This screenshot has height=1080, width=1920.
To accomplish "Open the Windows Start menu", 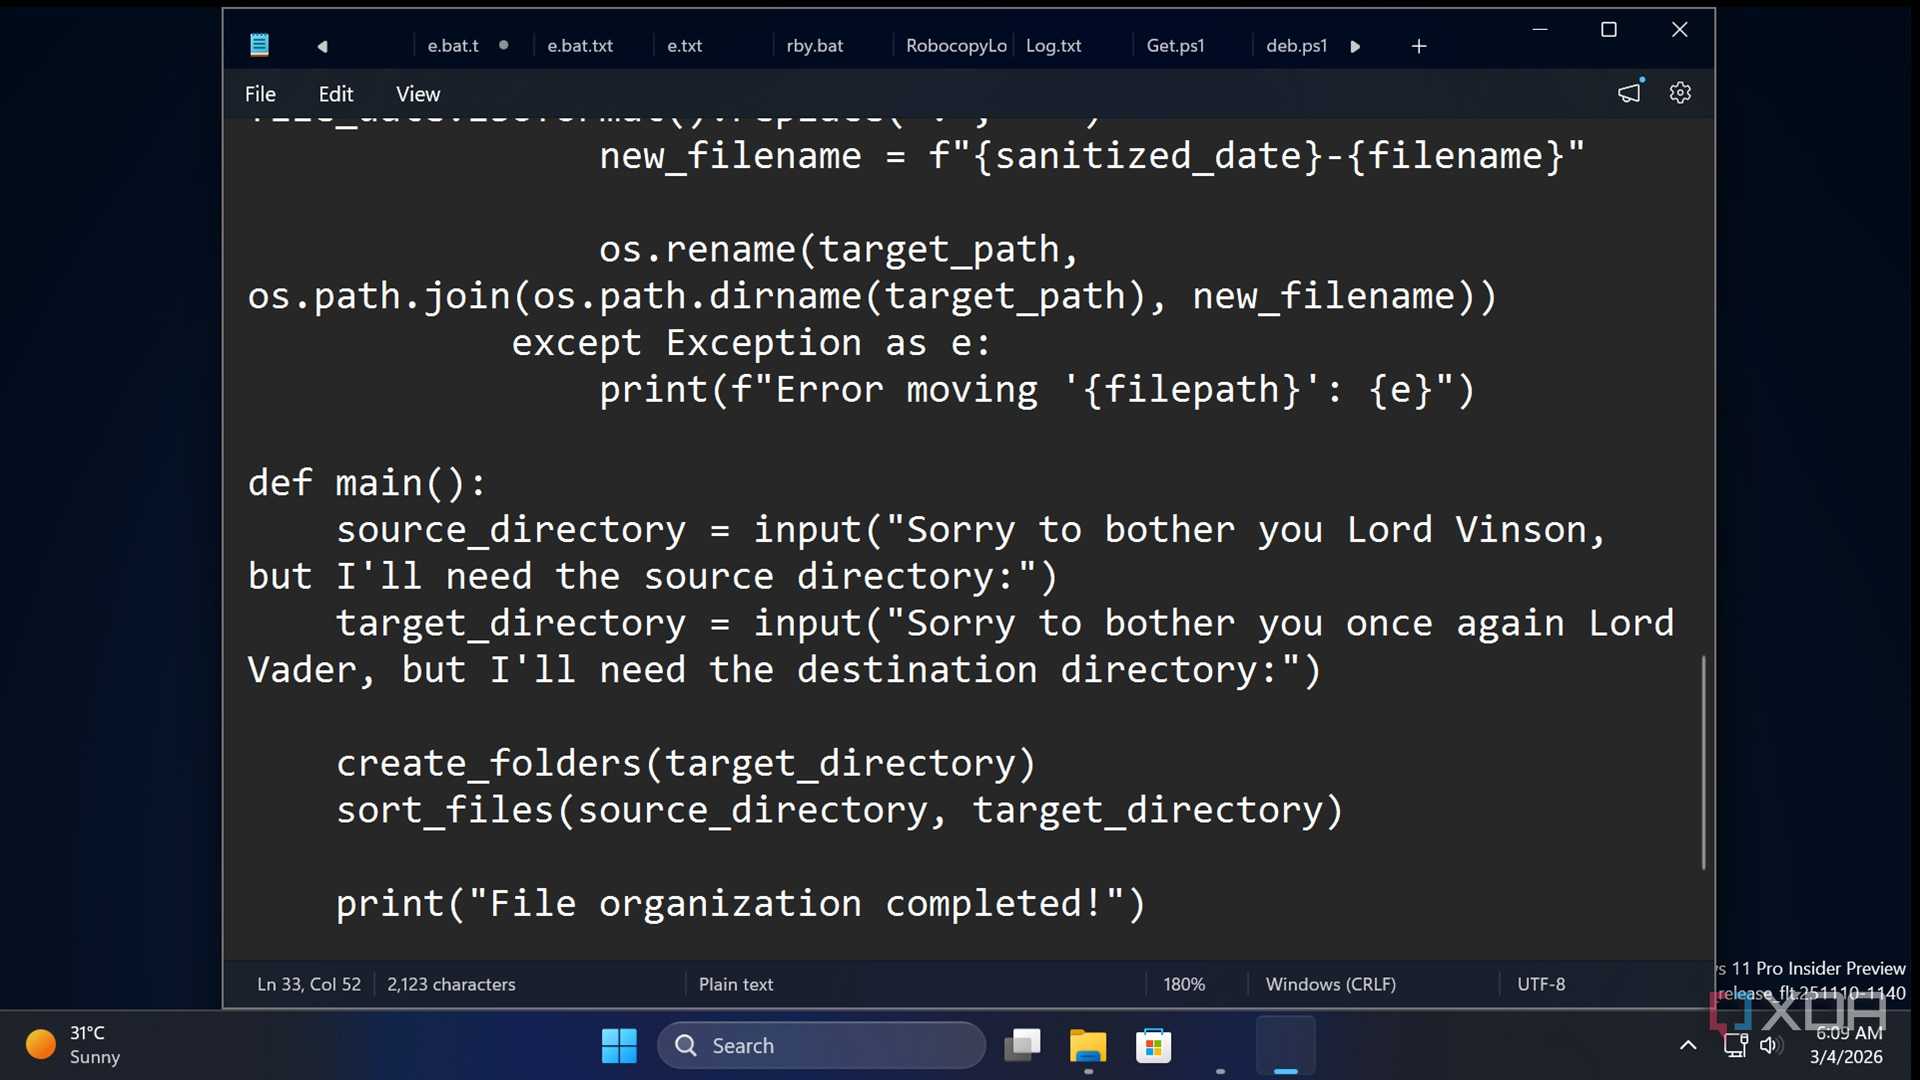I will pyautogui.click(x=619, y=1046).
